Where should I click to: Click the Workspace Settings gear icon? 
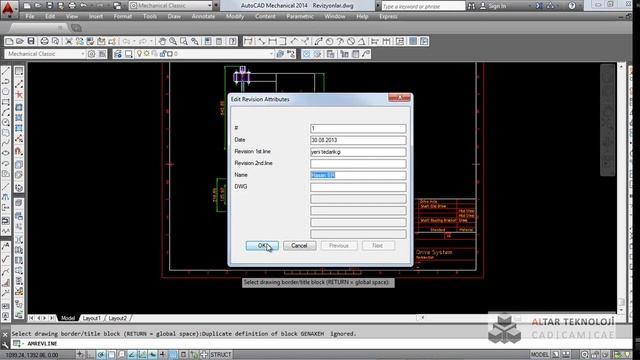tap(91, 54)
